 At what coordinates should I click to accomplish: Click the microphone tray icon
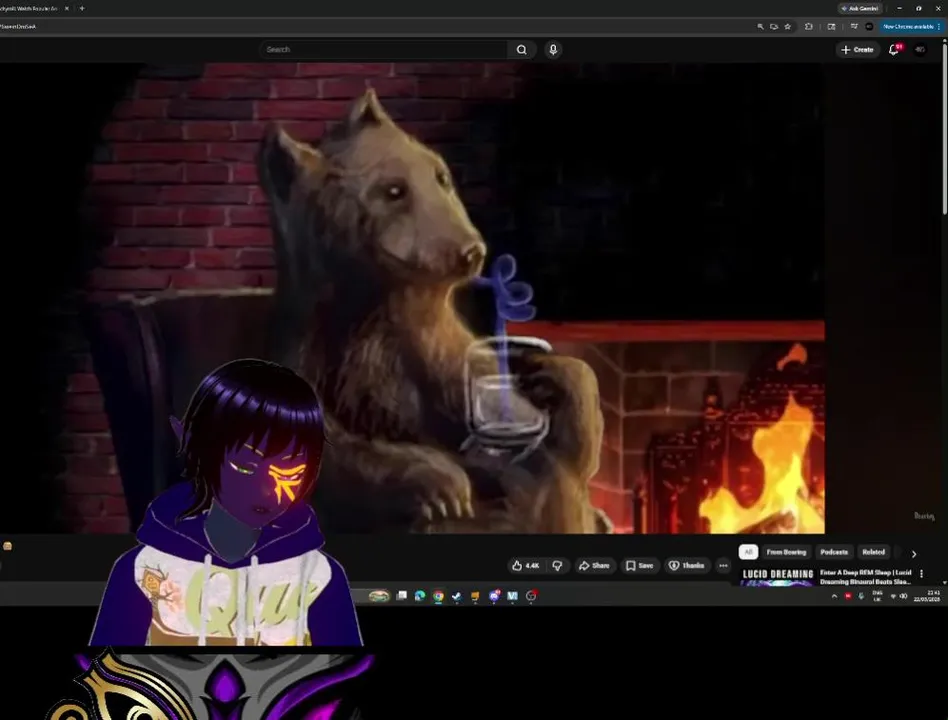[x=861, y=596]
